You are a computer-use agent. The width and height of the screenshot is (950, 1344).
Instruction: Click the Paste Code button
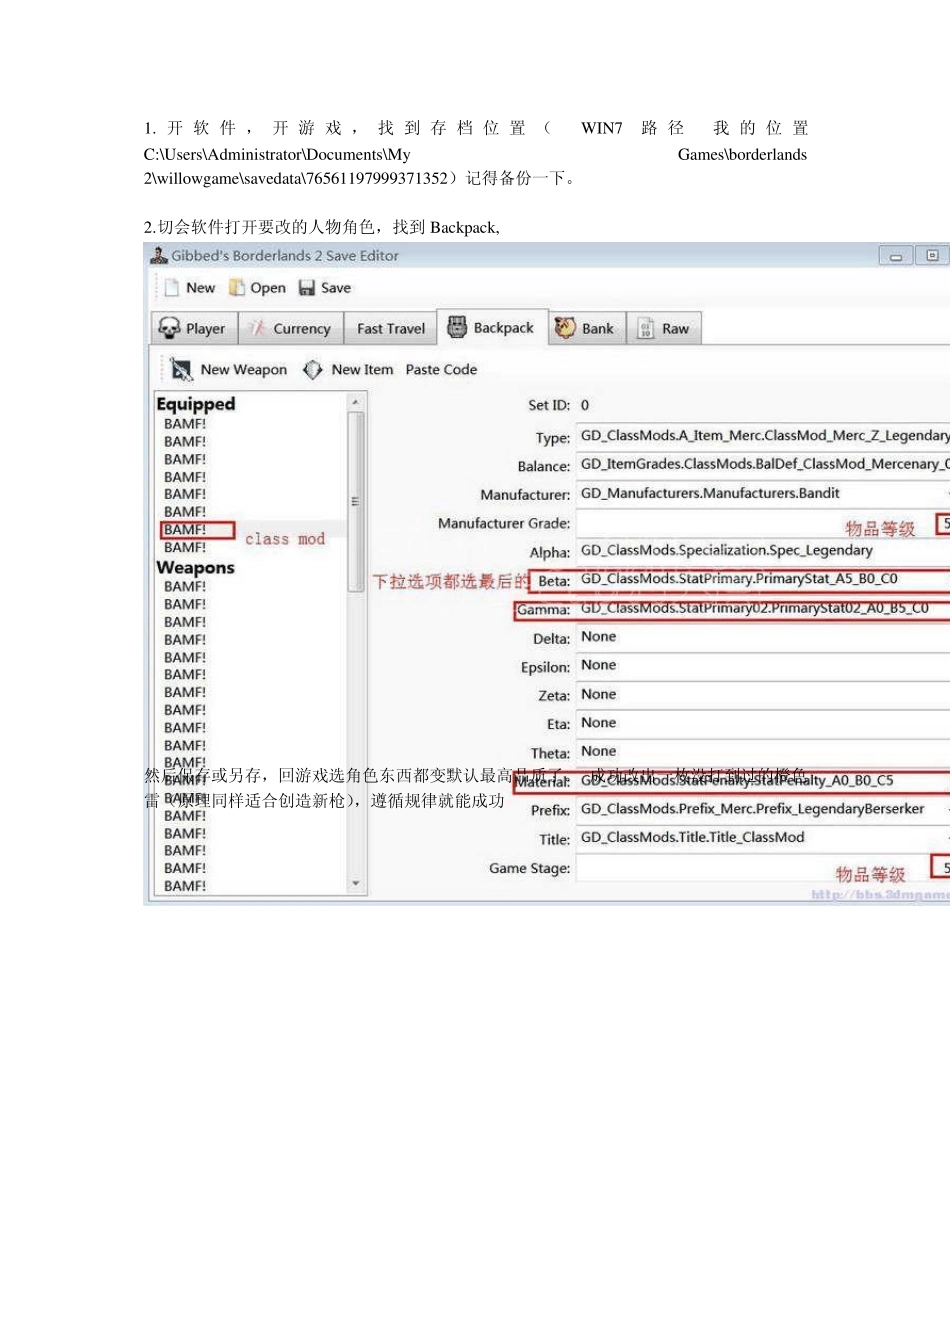(441, 370)
